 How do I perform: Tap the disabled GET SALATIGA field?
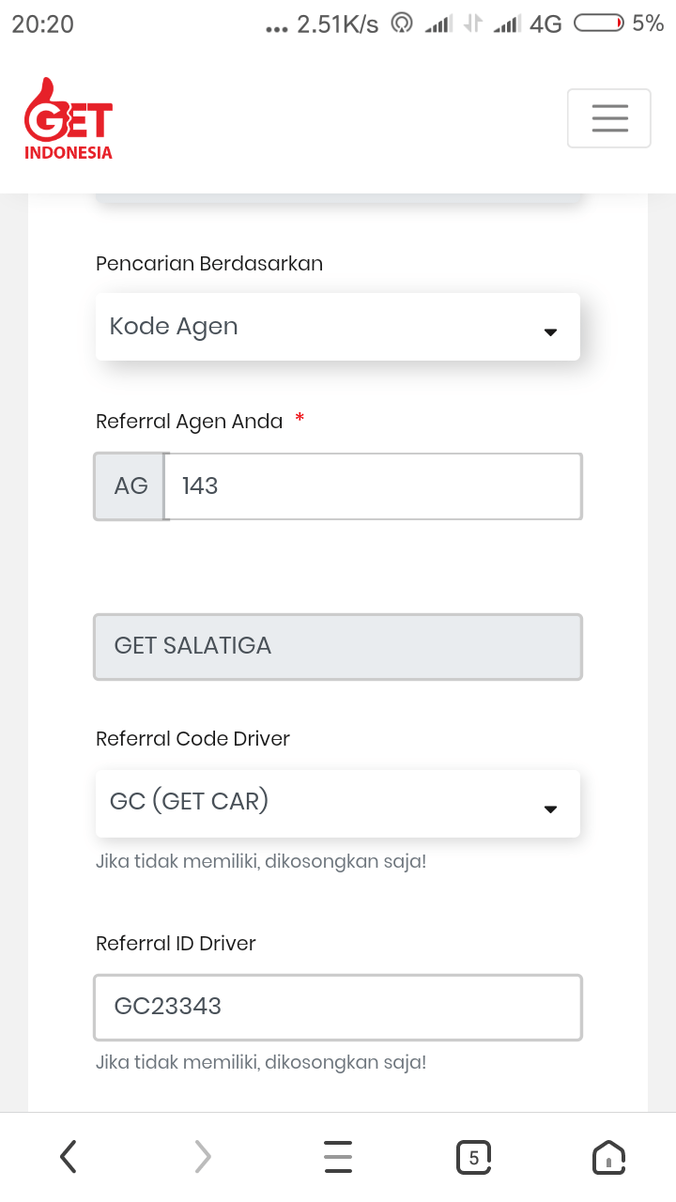coord(338,646)
